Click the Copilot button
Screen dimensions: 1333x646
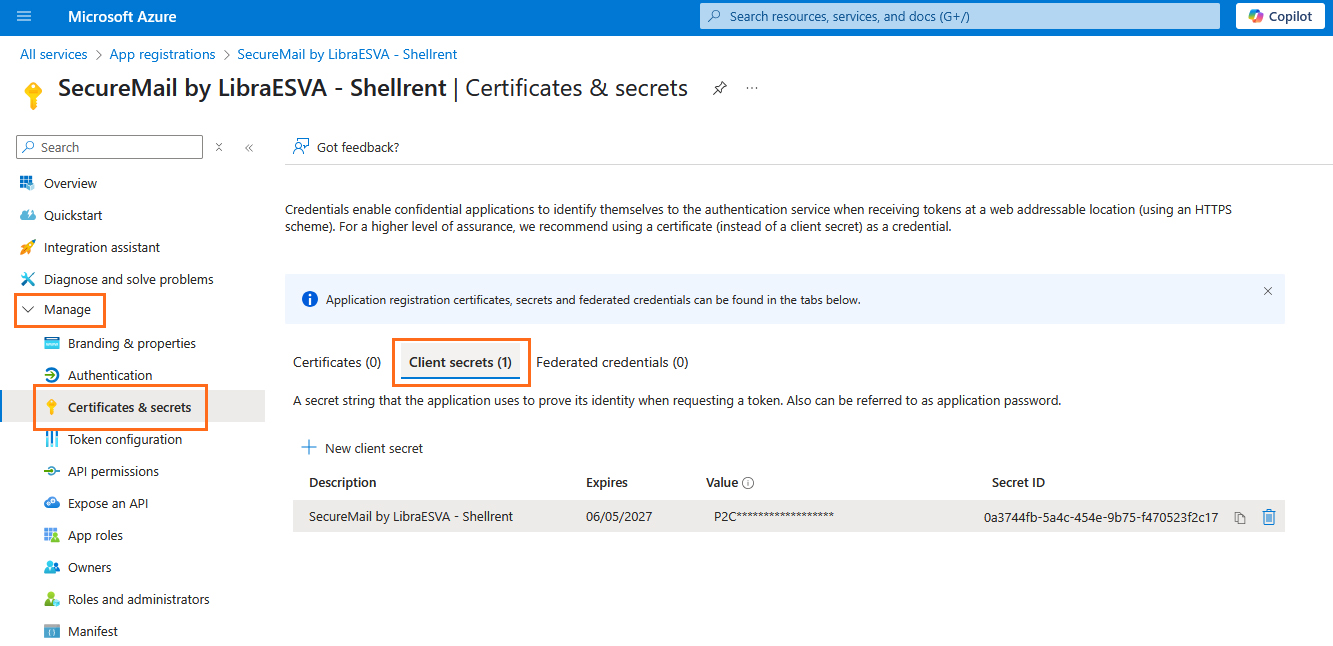(x=1280, y=17)
